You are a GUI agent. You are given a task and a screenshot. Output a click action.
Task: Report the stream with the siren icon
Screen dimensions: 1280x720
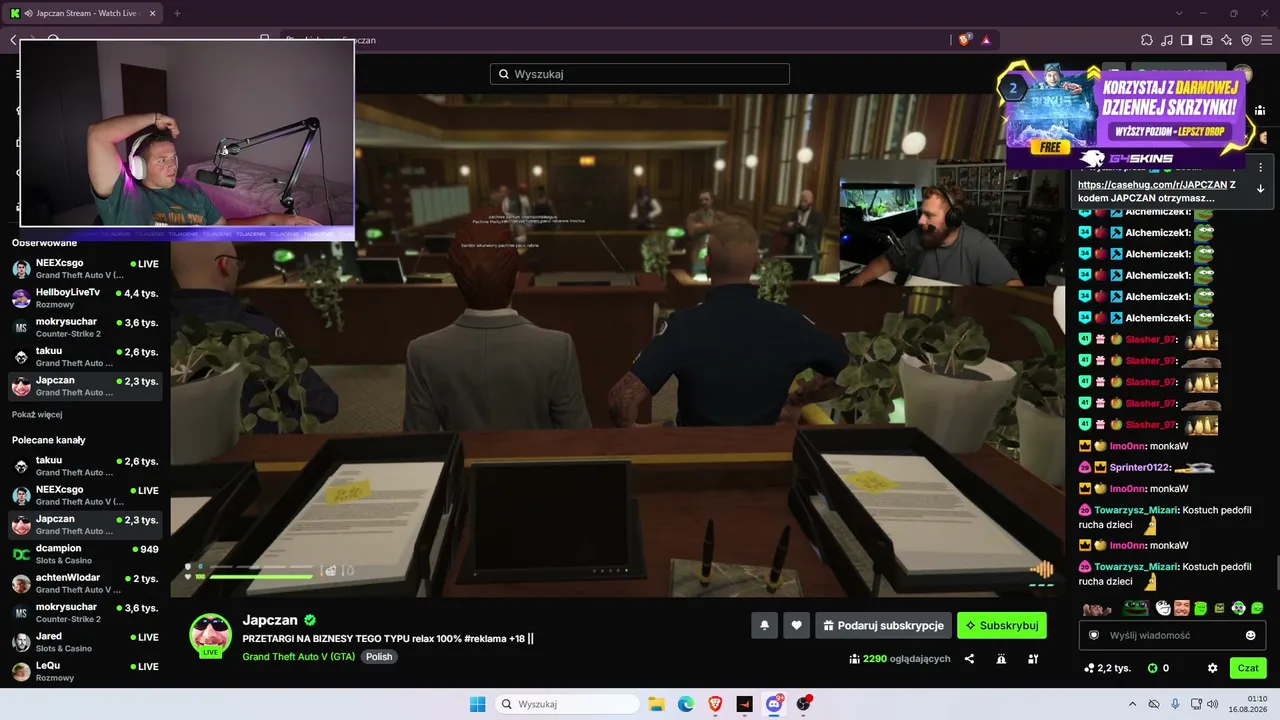(x=1001, y=659)
